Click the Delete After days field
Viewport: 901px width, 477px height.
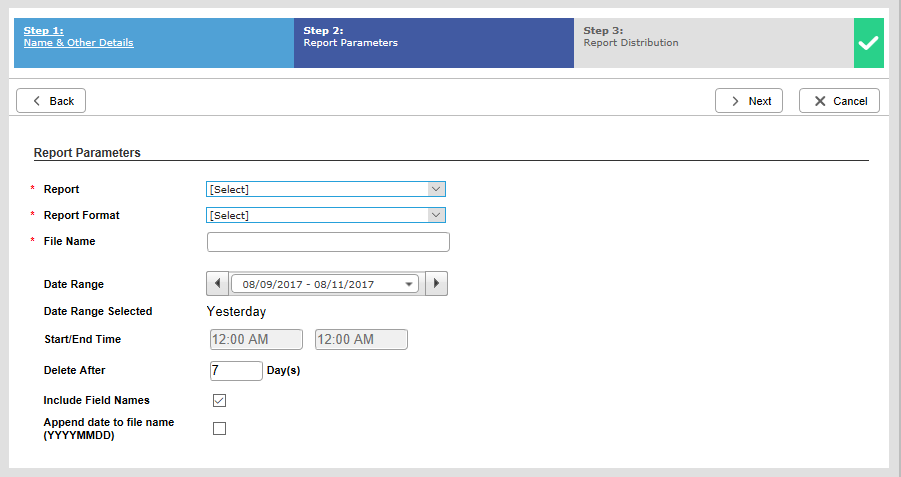click(x=236, y=371)
